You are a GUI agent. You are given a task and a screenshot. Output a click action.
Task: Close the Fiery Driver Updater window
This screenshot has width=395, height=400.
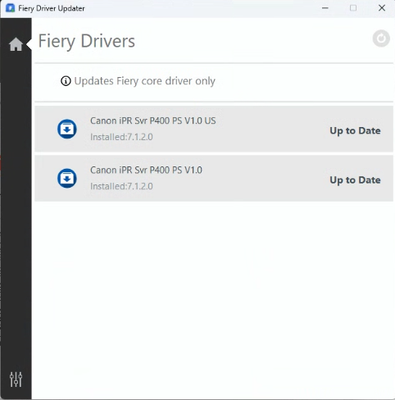382,8
